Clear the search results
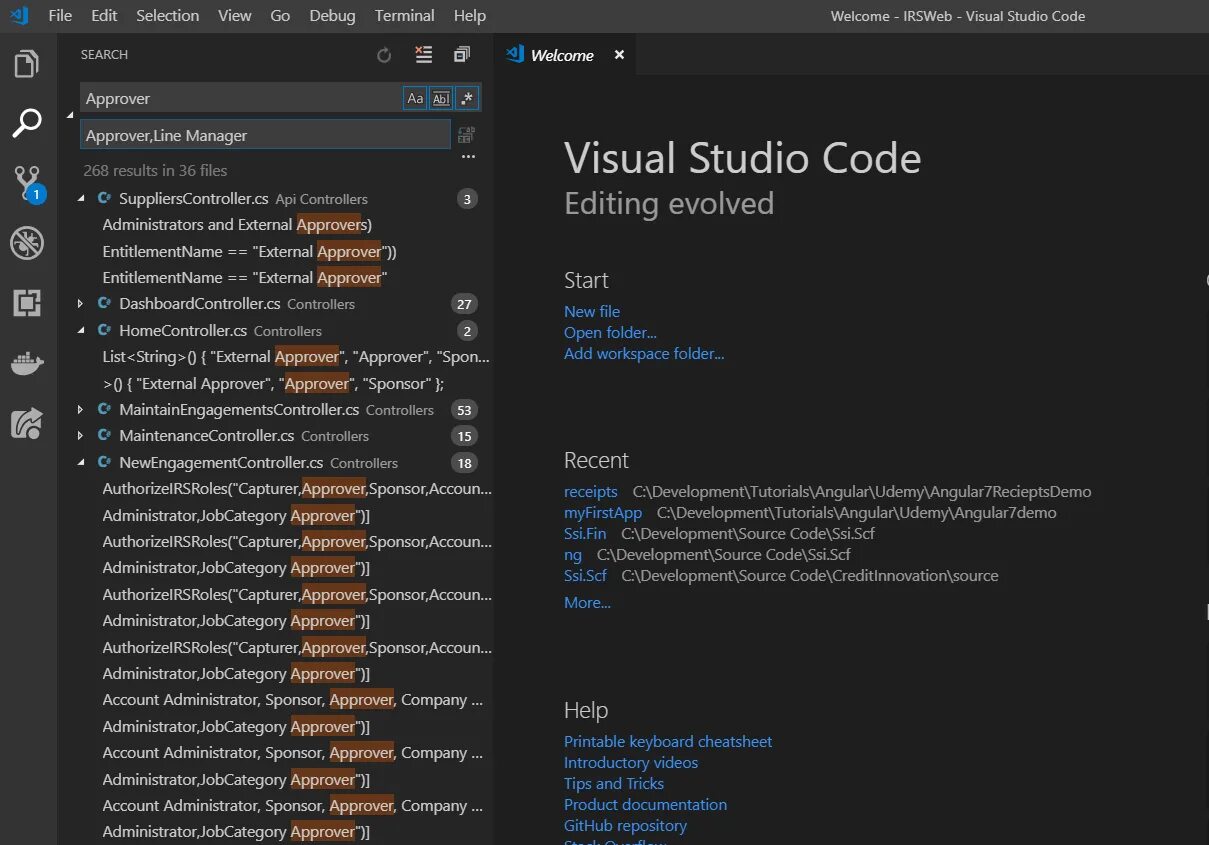 tap(424, 55)
